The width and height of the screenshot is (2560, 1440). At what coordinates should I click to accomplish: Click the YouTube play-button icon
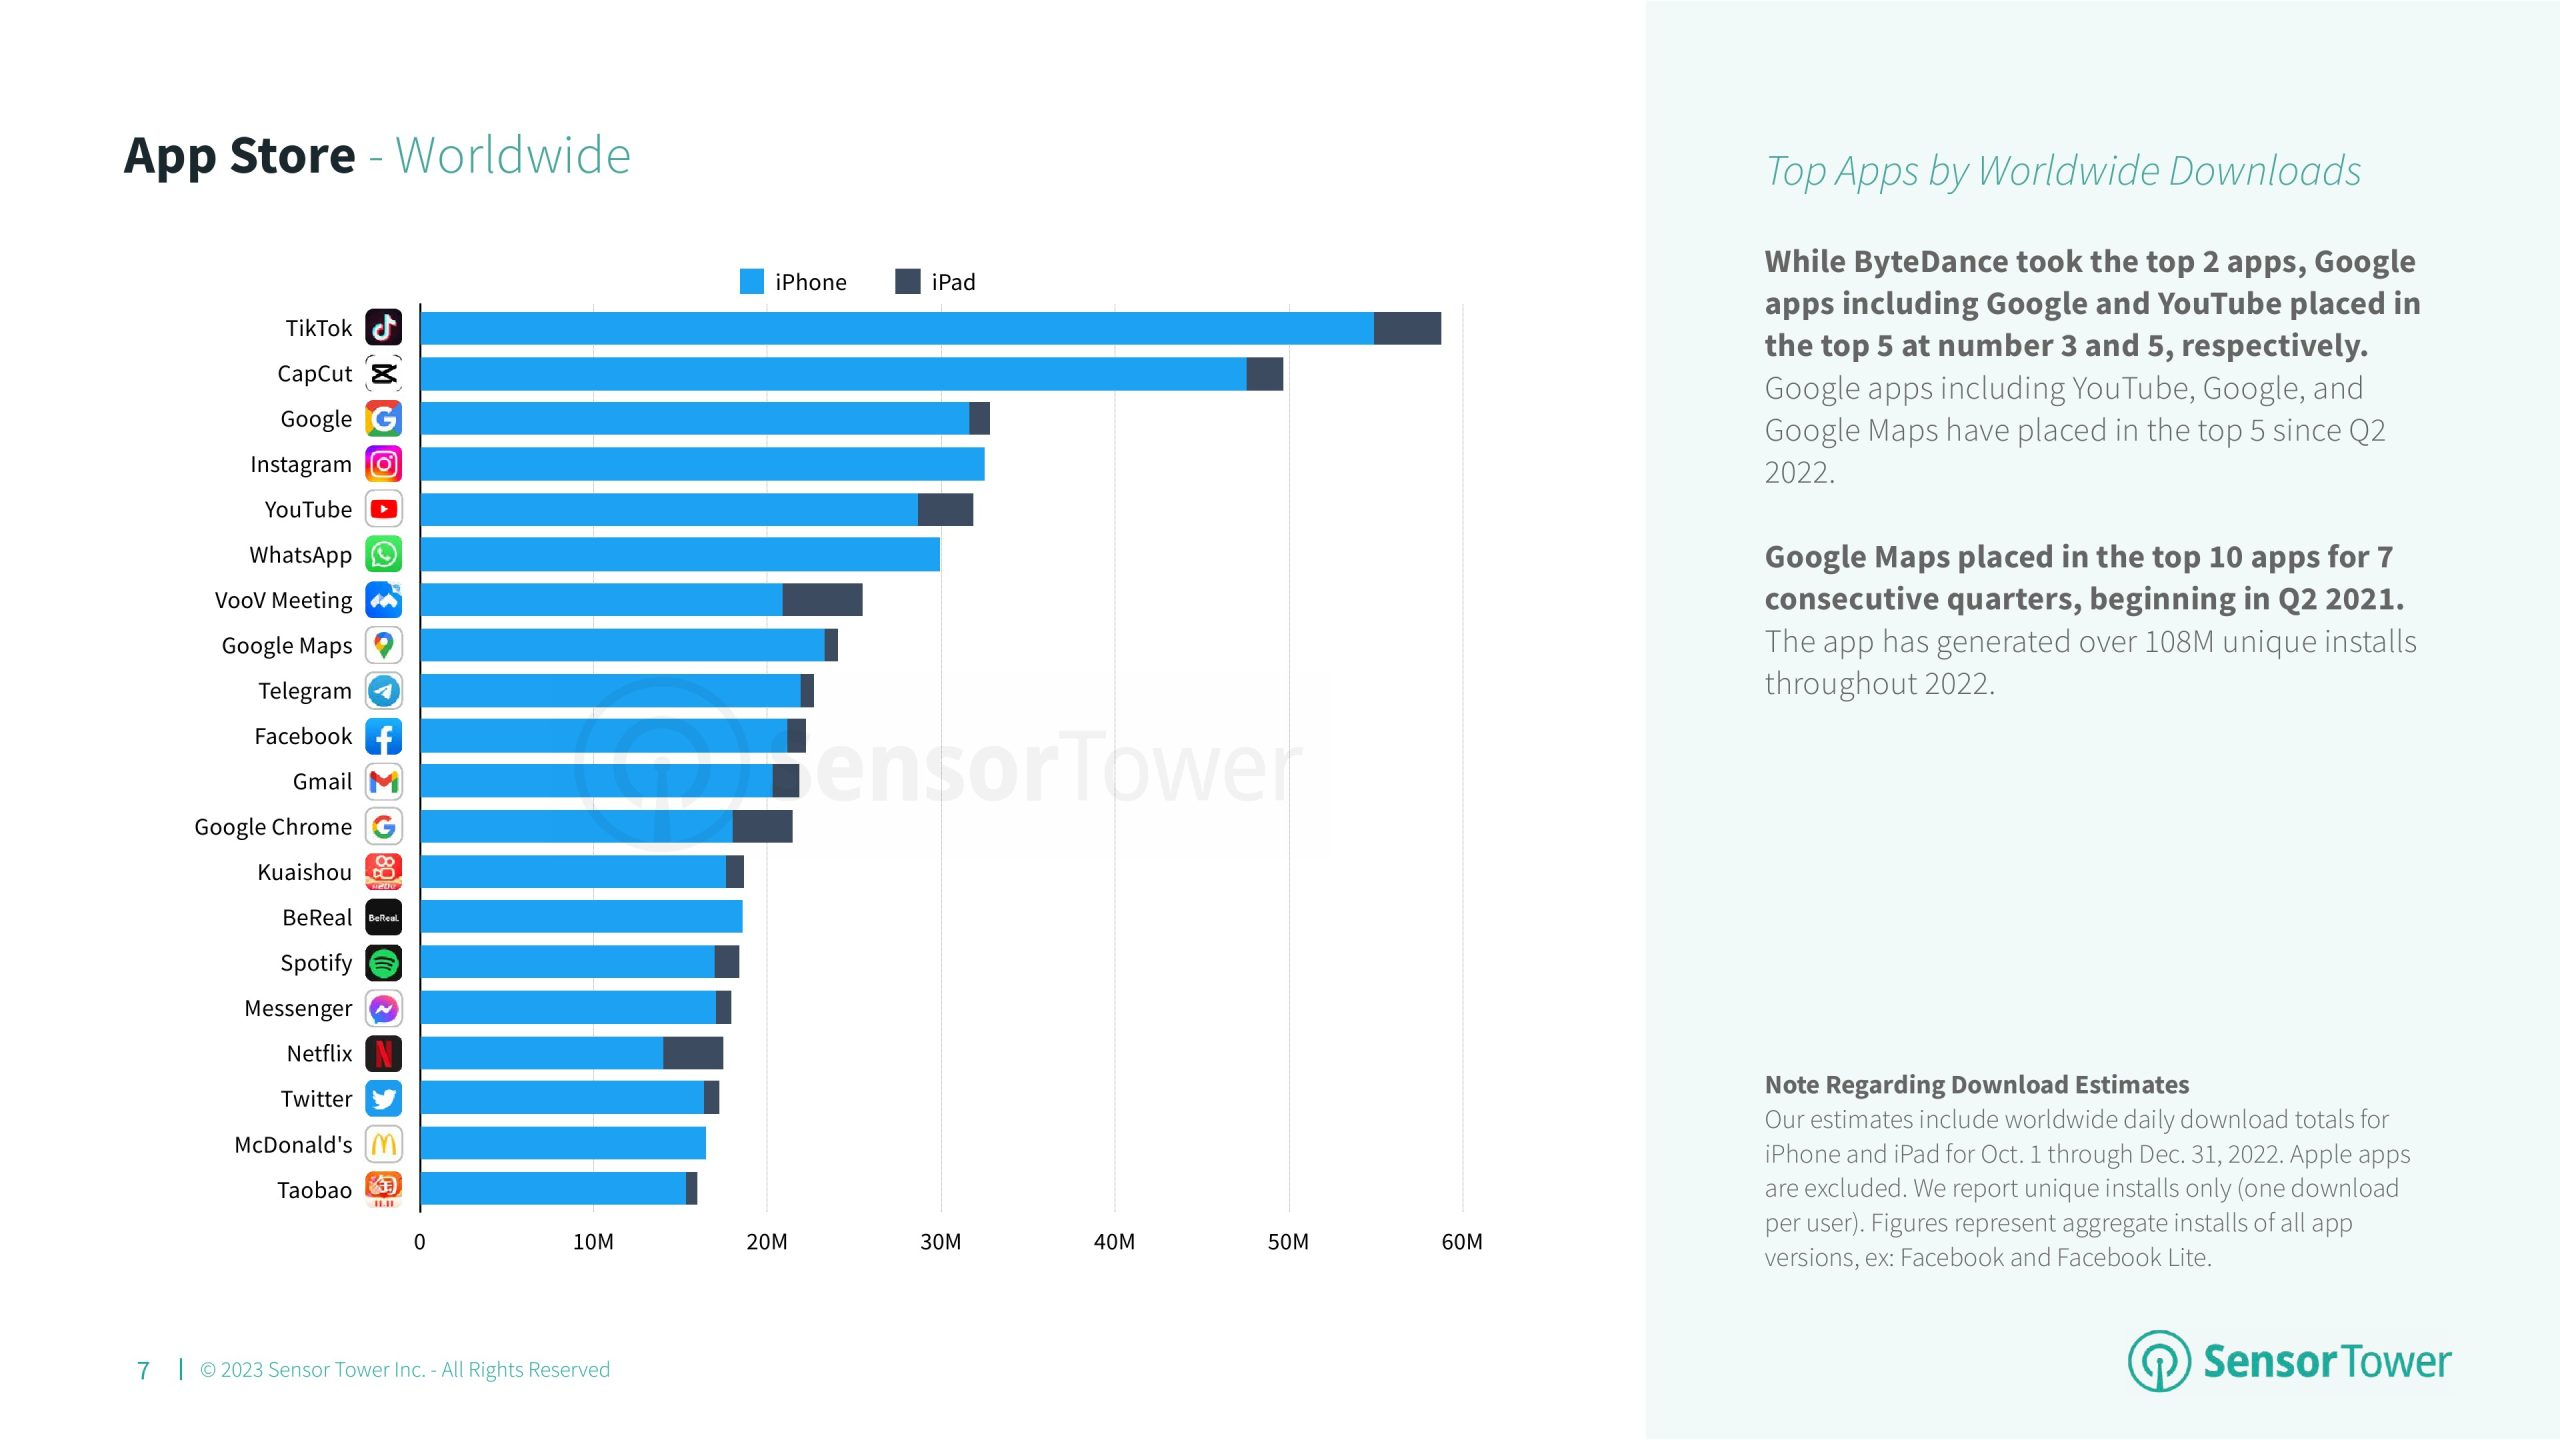point(383,509)
